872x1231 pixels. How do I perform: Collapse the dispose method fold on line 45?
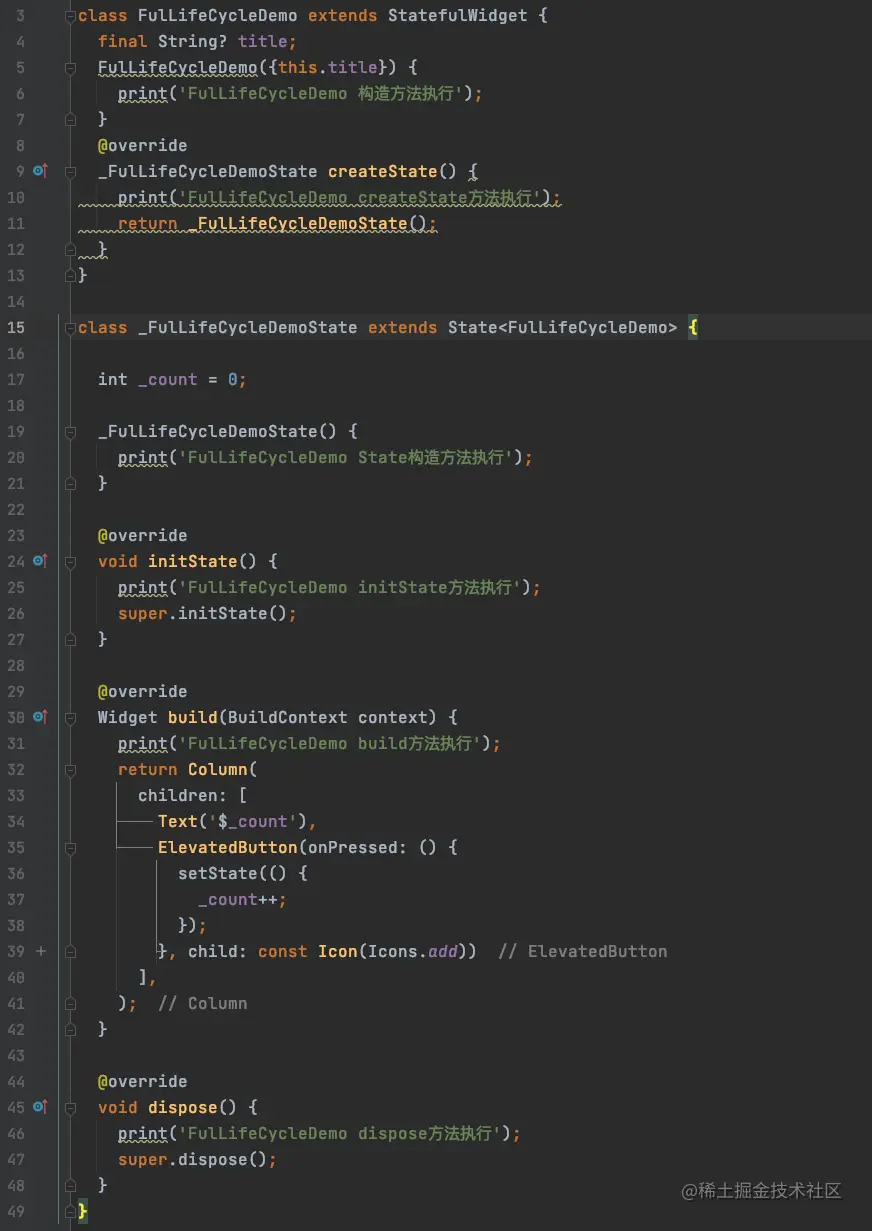click(x=70, y=1107)
